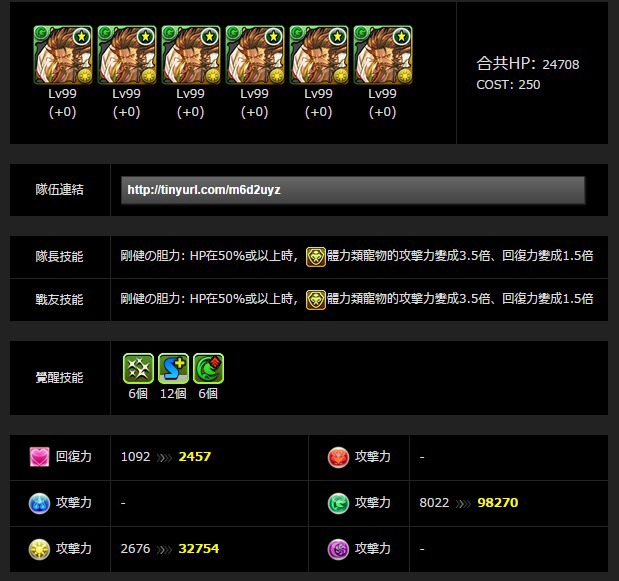Screen dimensions: 619x581
Task: Click the team link URL field
Action: [x=353, y=190]
